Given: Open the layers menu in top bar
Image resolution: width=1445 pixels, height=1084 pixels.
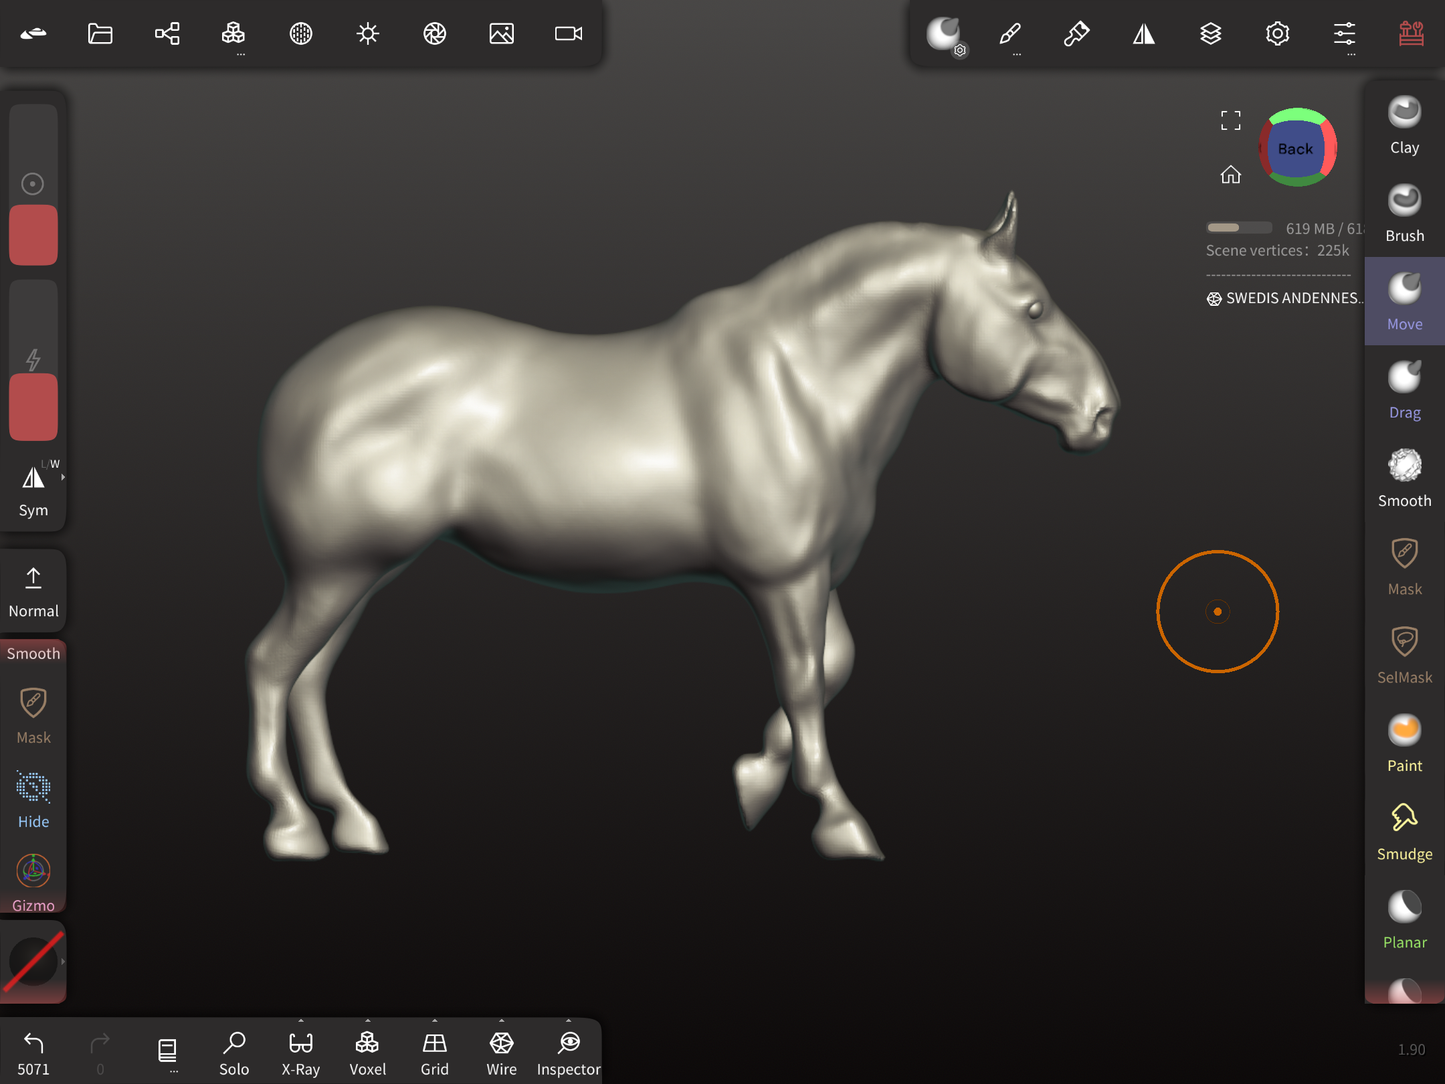Looking at the screenshot, I should point(1210,34).
